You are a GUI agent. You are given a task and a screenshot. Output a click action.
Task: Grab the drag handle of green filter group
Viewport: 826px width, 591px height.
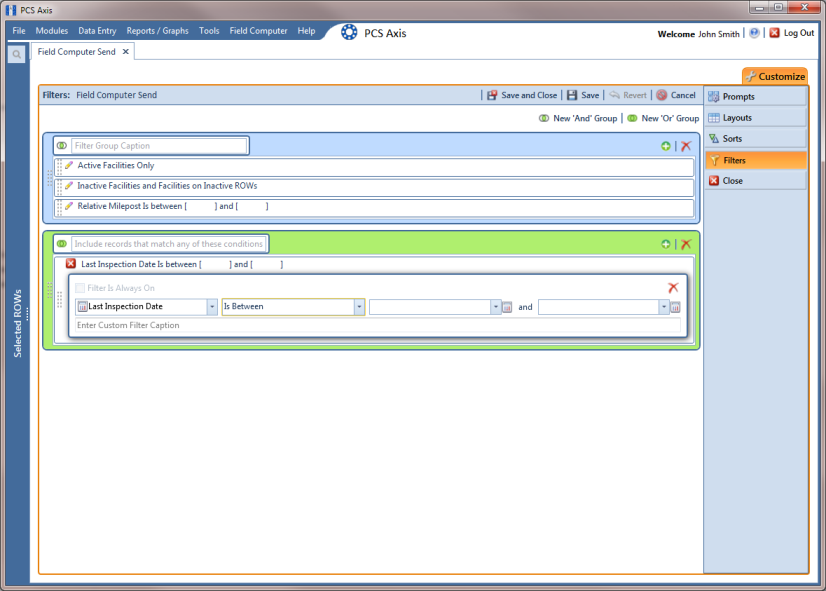pyautogui.click(x=50, y=290)
